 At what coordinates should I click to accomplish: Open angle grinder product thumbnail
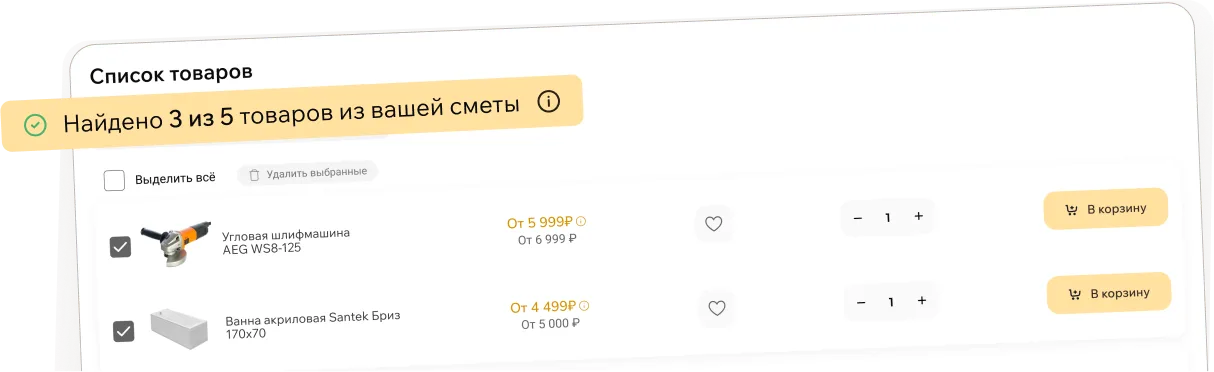tap(176, 243)
